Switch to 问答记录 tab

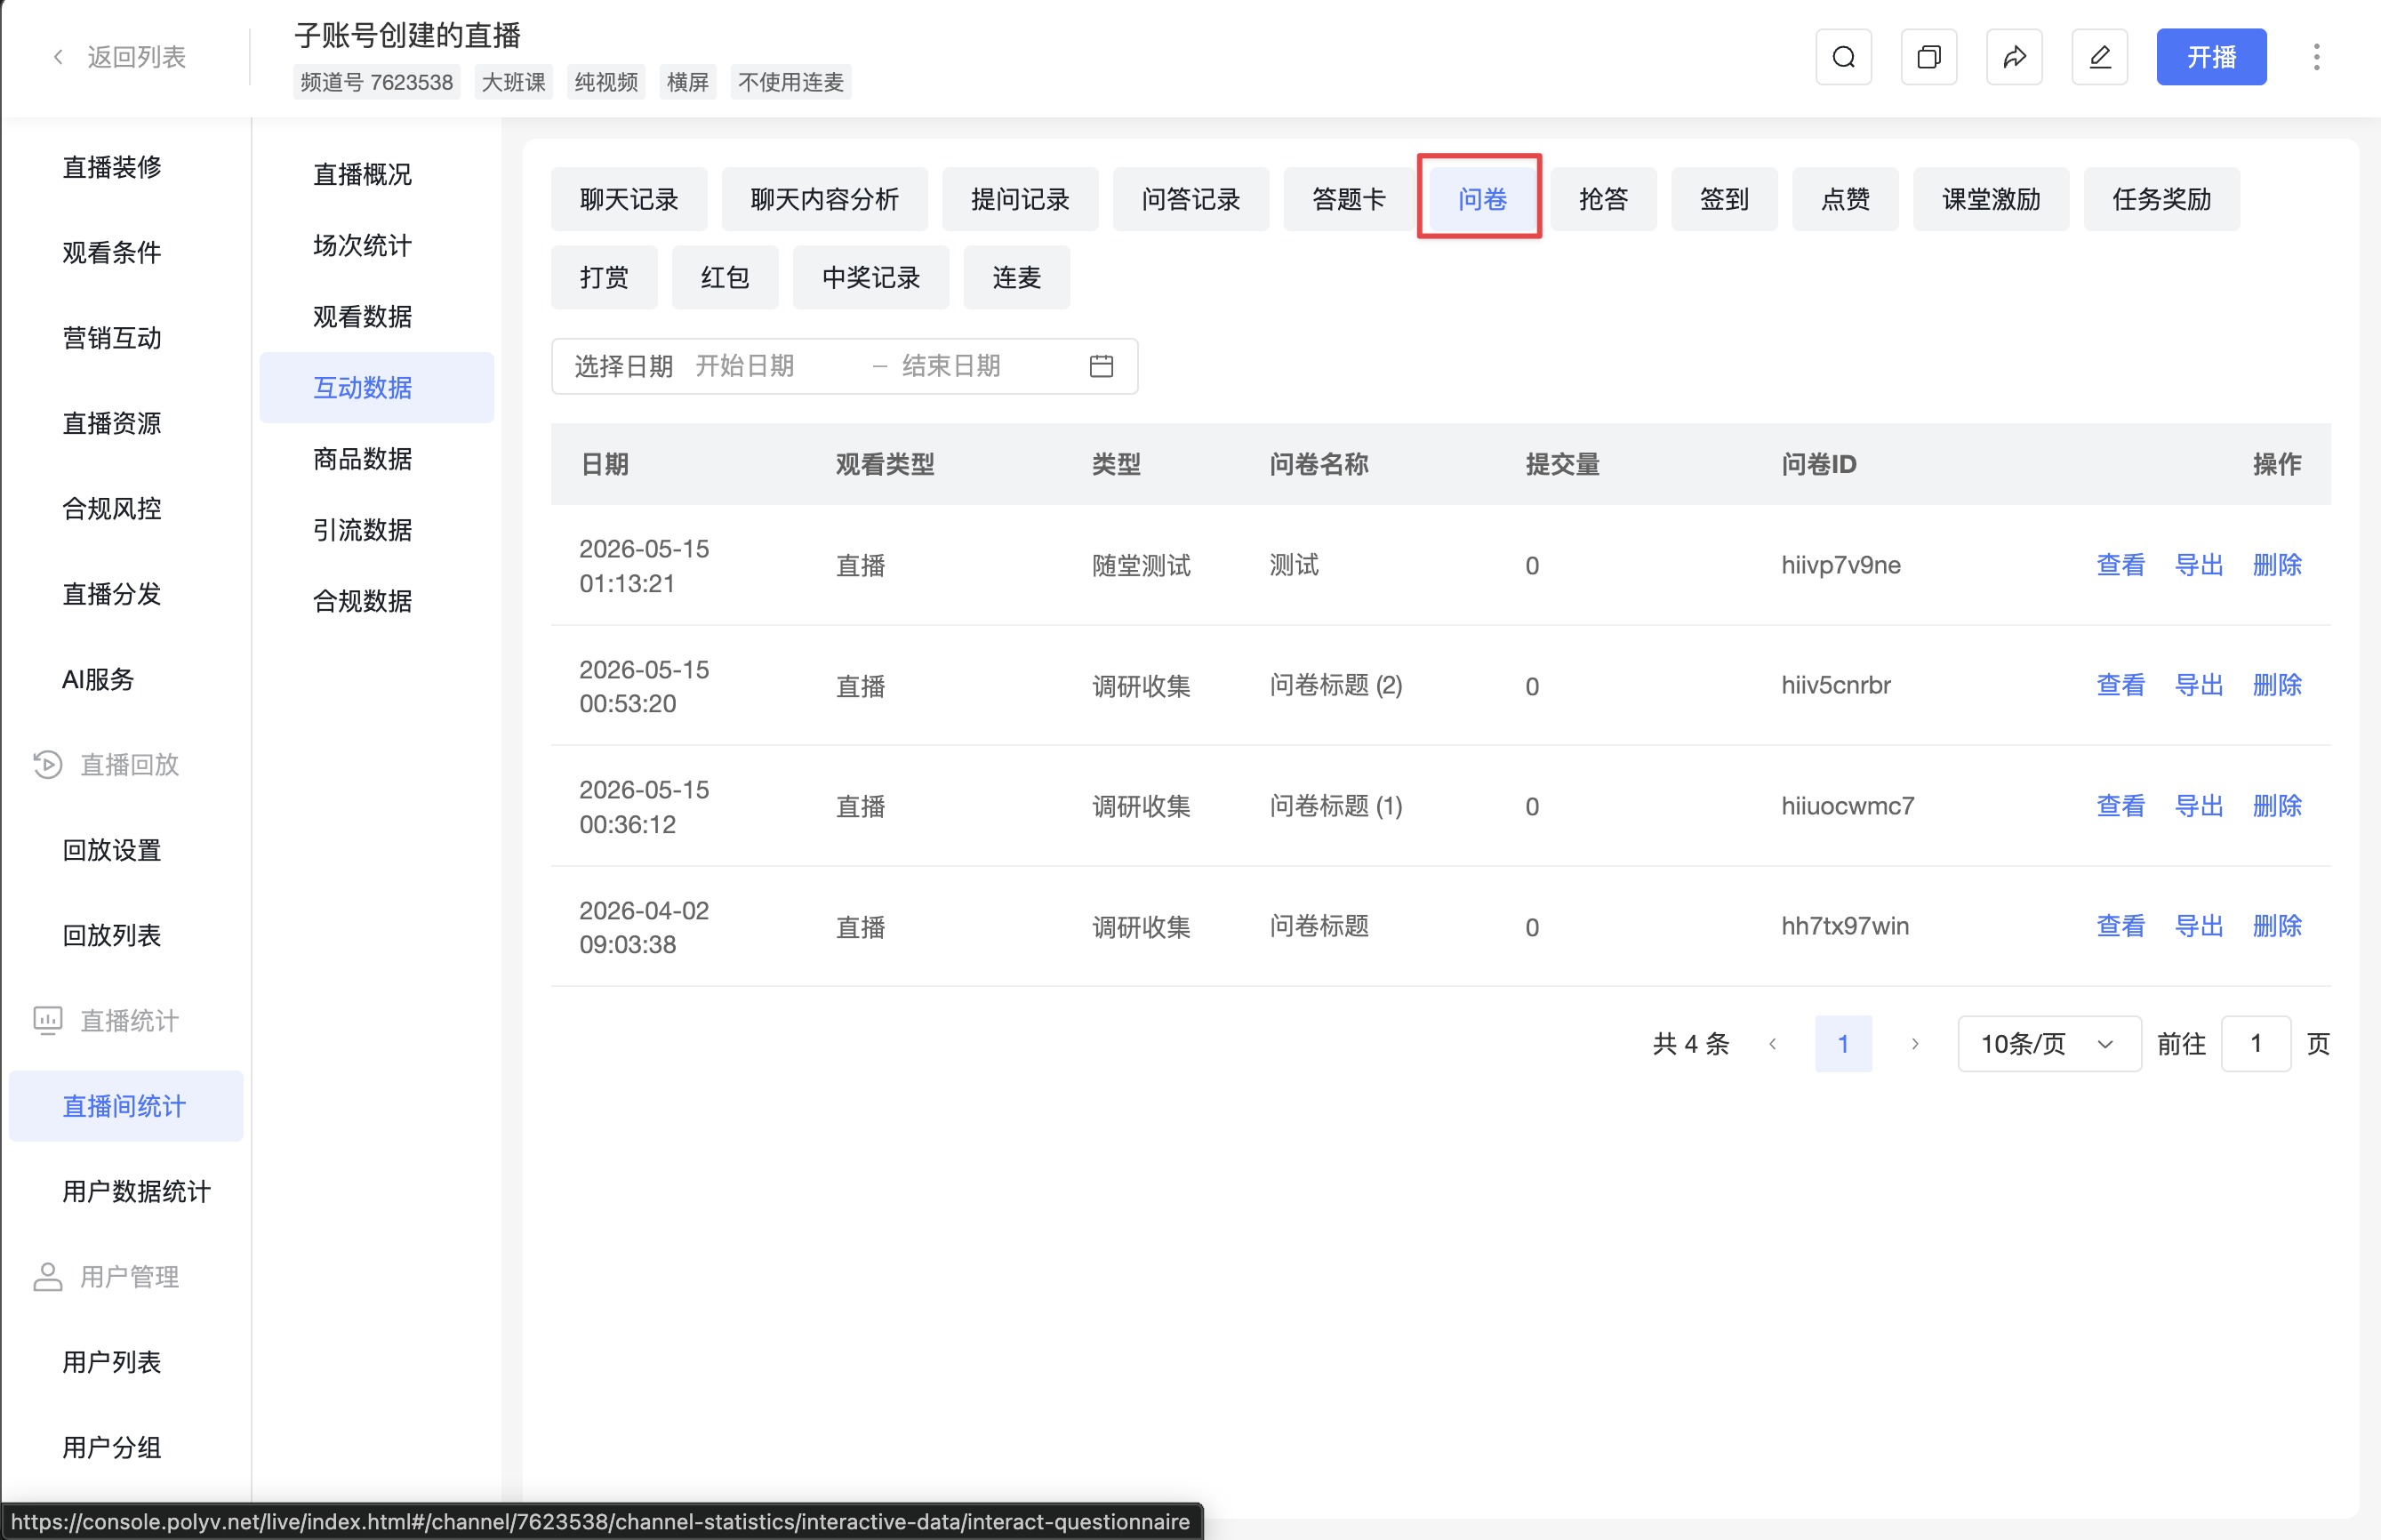point(1191,199)
